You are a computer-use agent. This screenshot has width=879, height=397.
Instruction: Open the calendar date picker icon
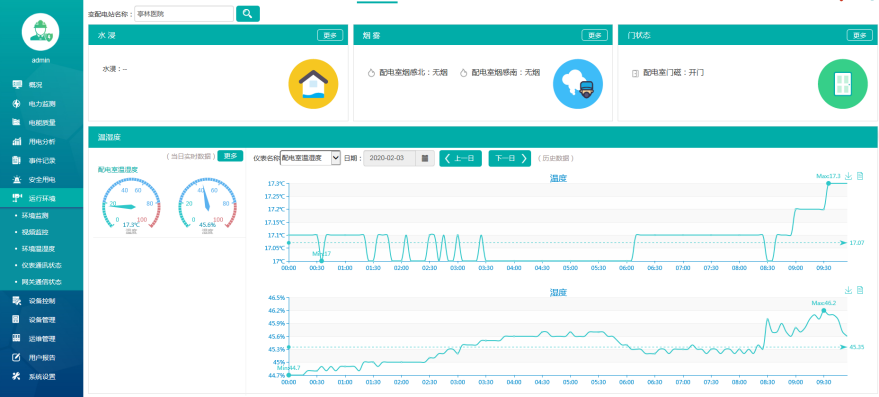tap(425, 158)
